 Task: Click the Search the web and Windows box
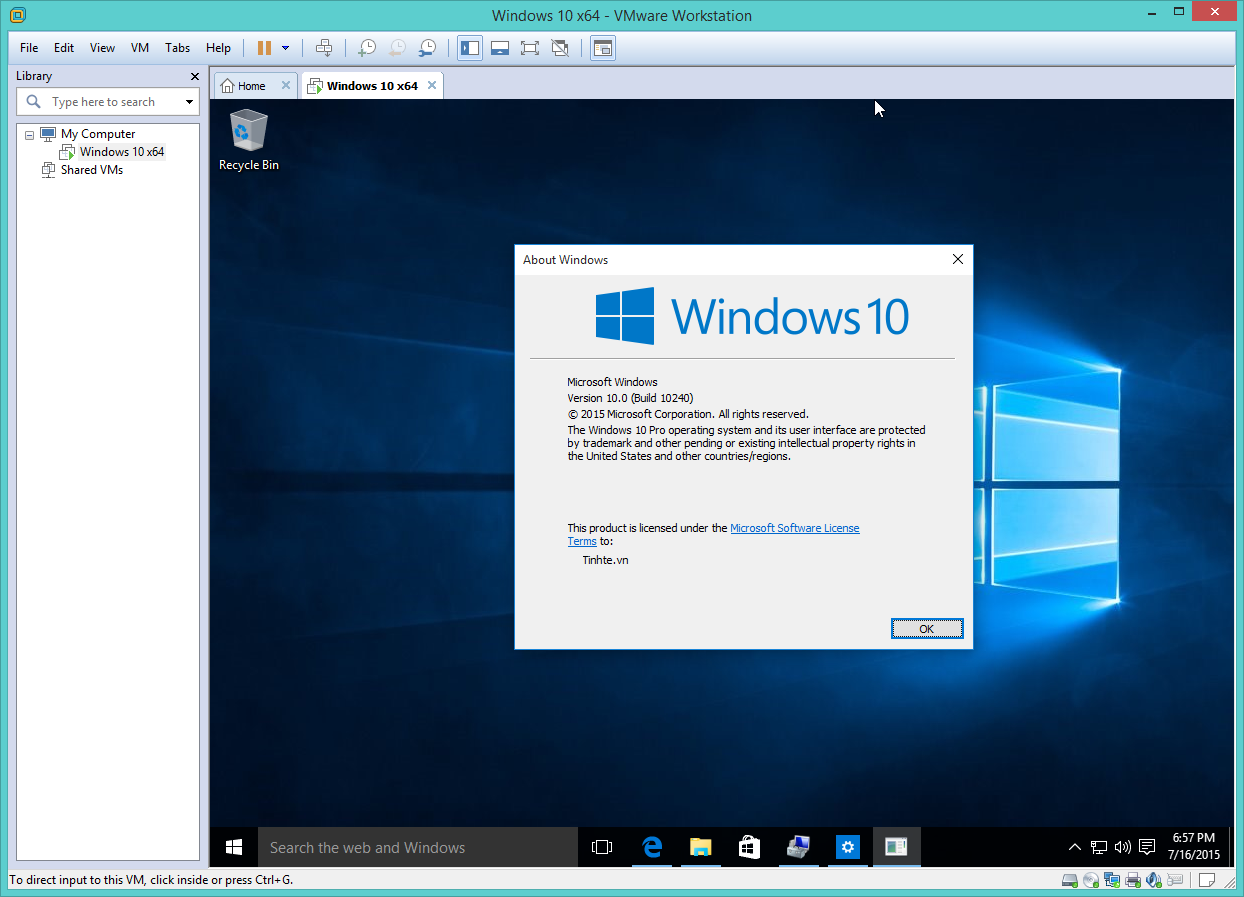point(418,847)
